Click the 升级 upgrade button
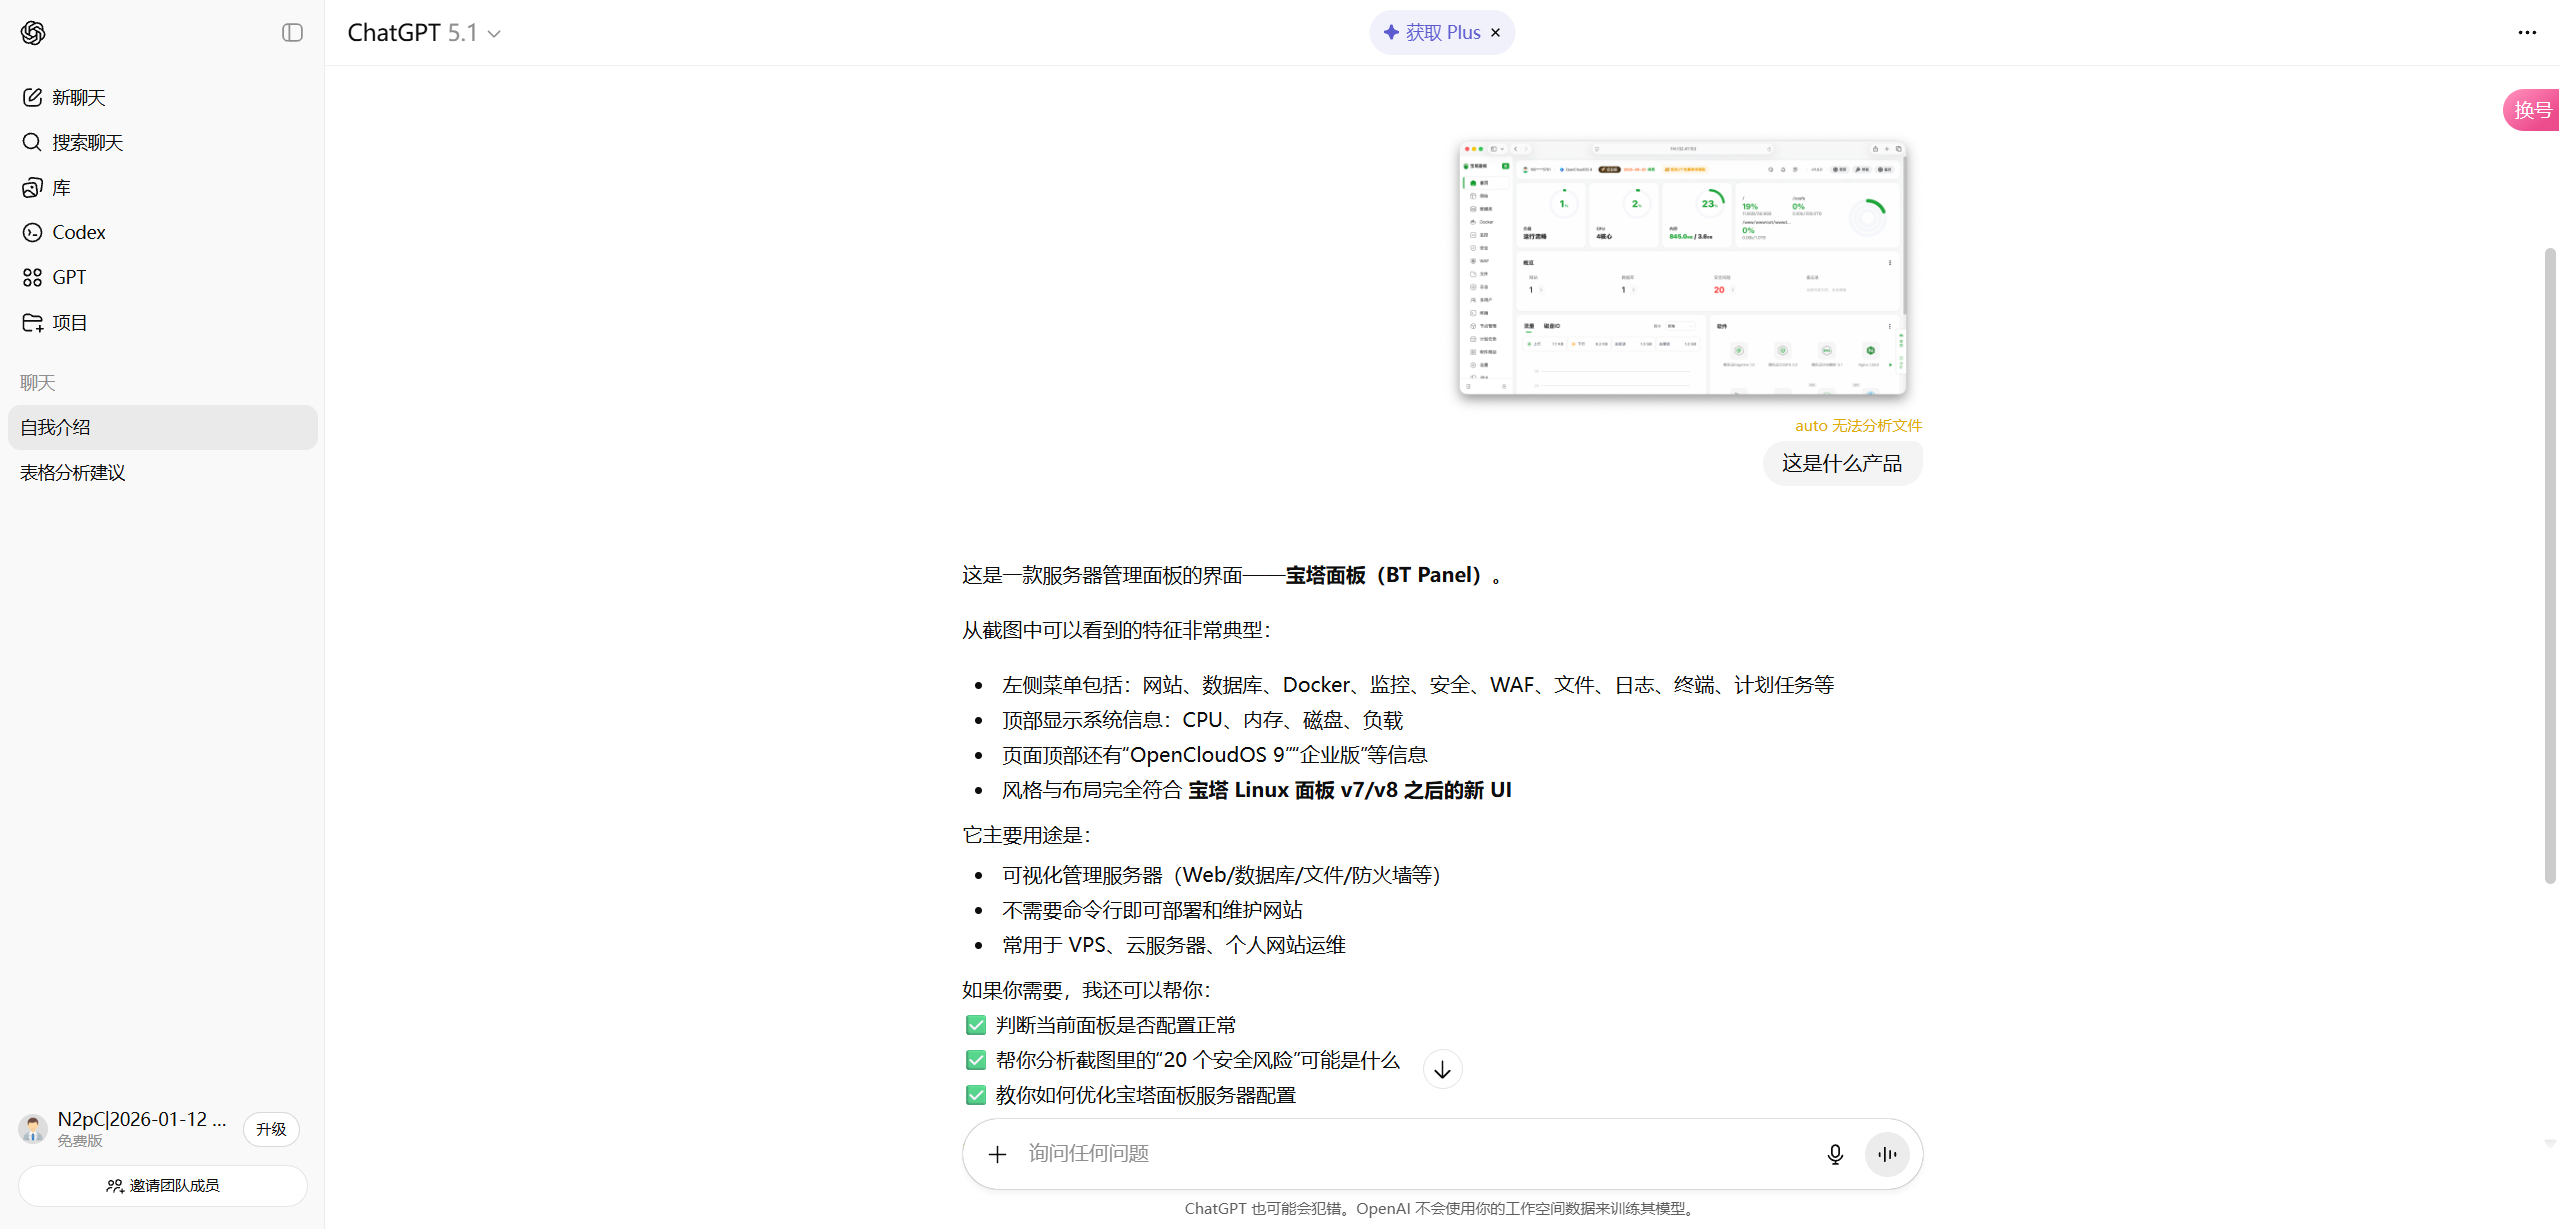This screenshot has width=2560, height=1229. point(270,1129)
